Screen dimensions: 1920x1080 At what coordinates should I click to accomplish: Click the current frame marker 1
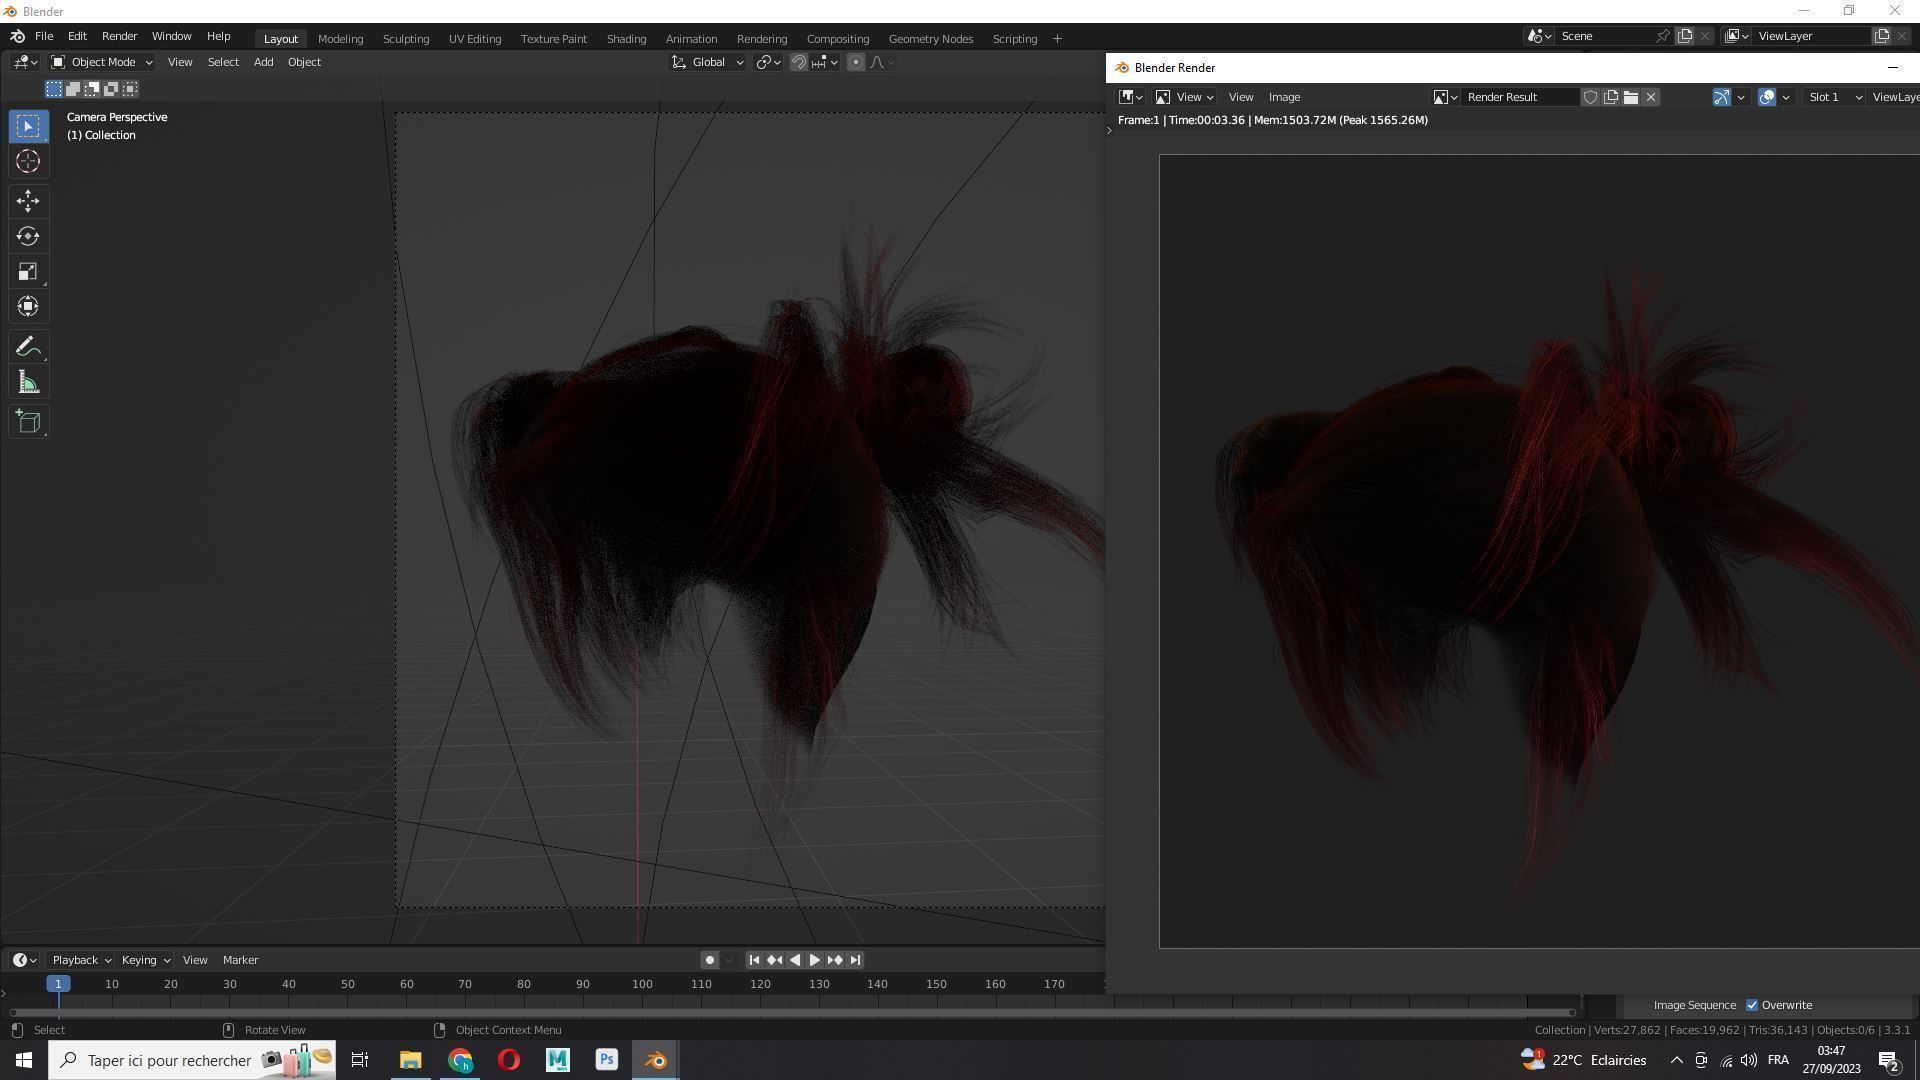point(58,984)
